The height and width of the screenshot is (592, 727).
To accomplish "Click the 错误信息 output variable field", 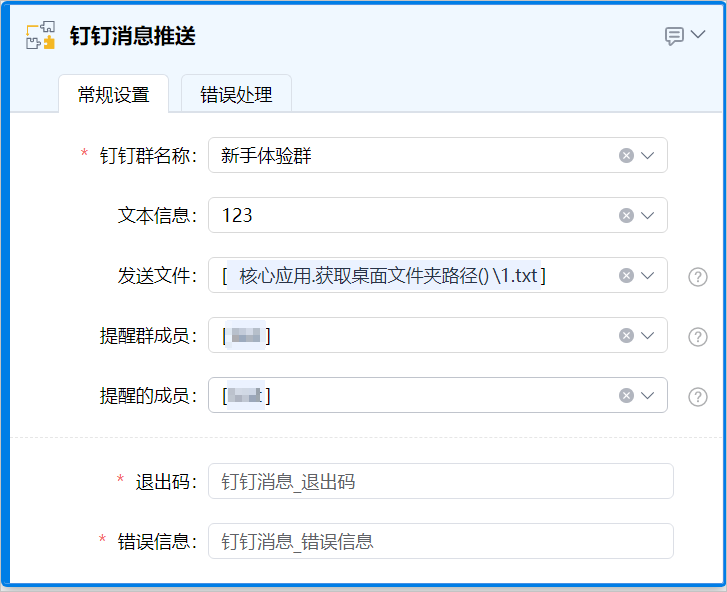I will click(x=441, y=541).
